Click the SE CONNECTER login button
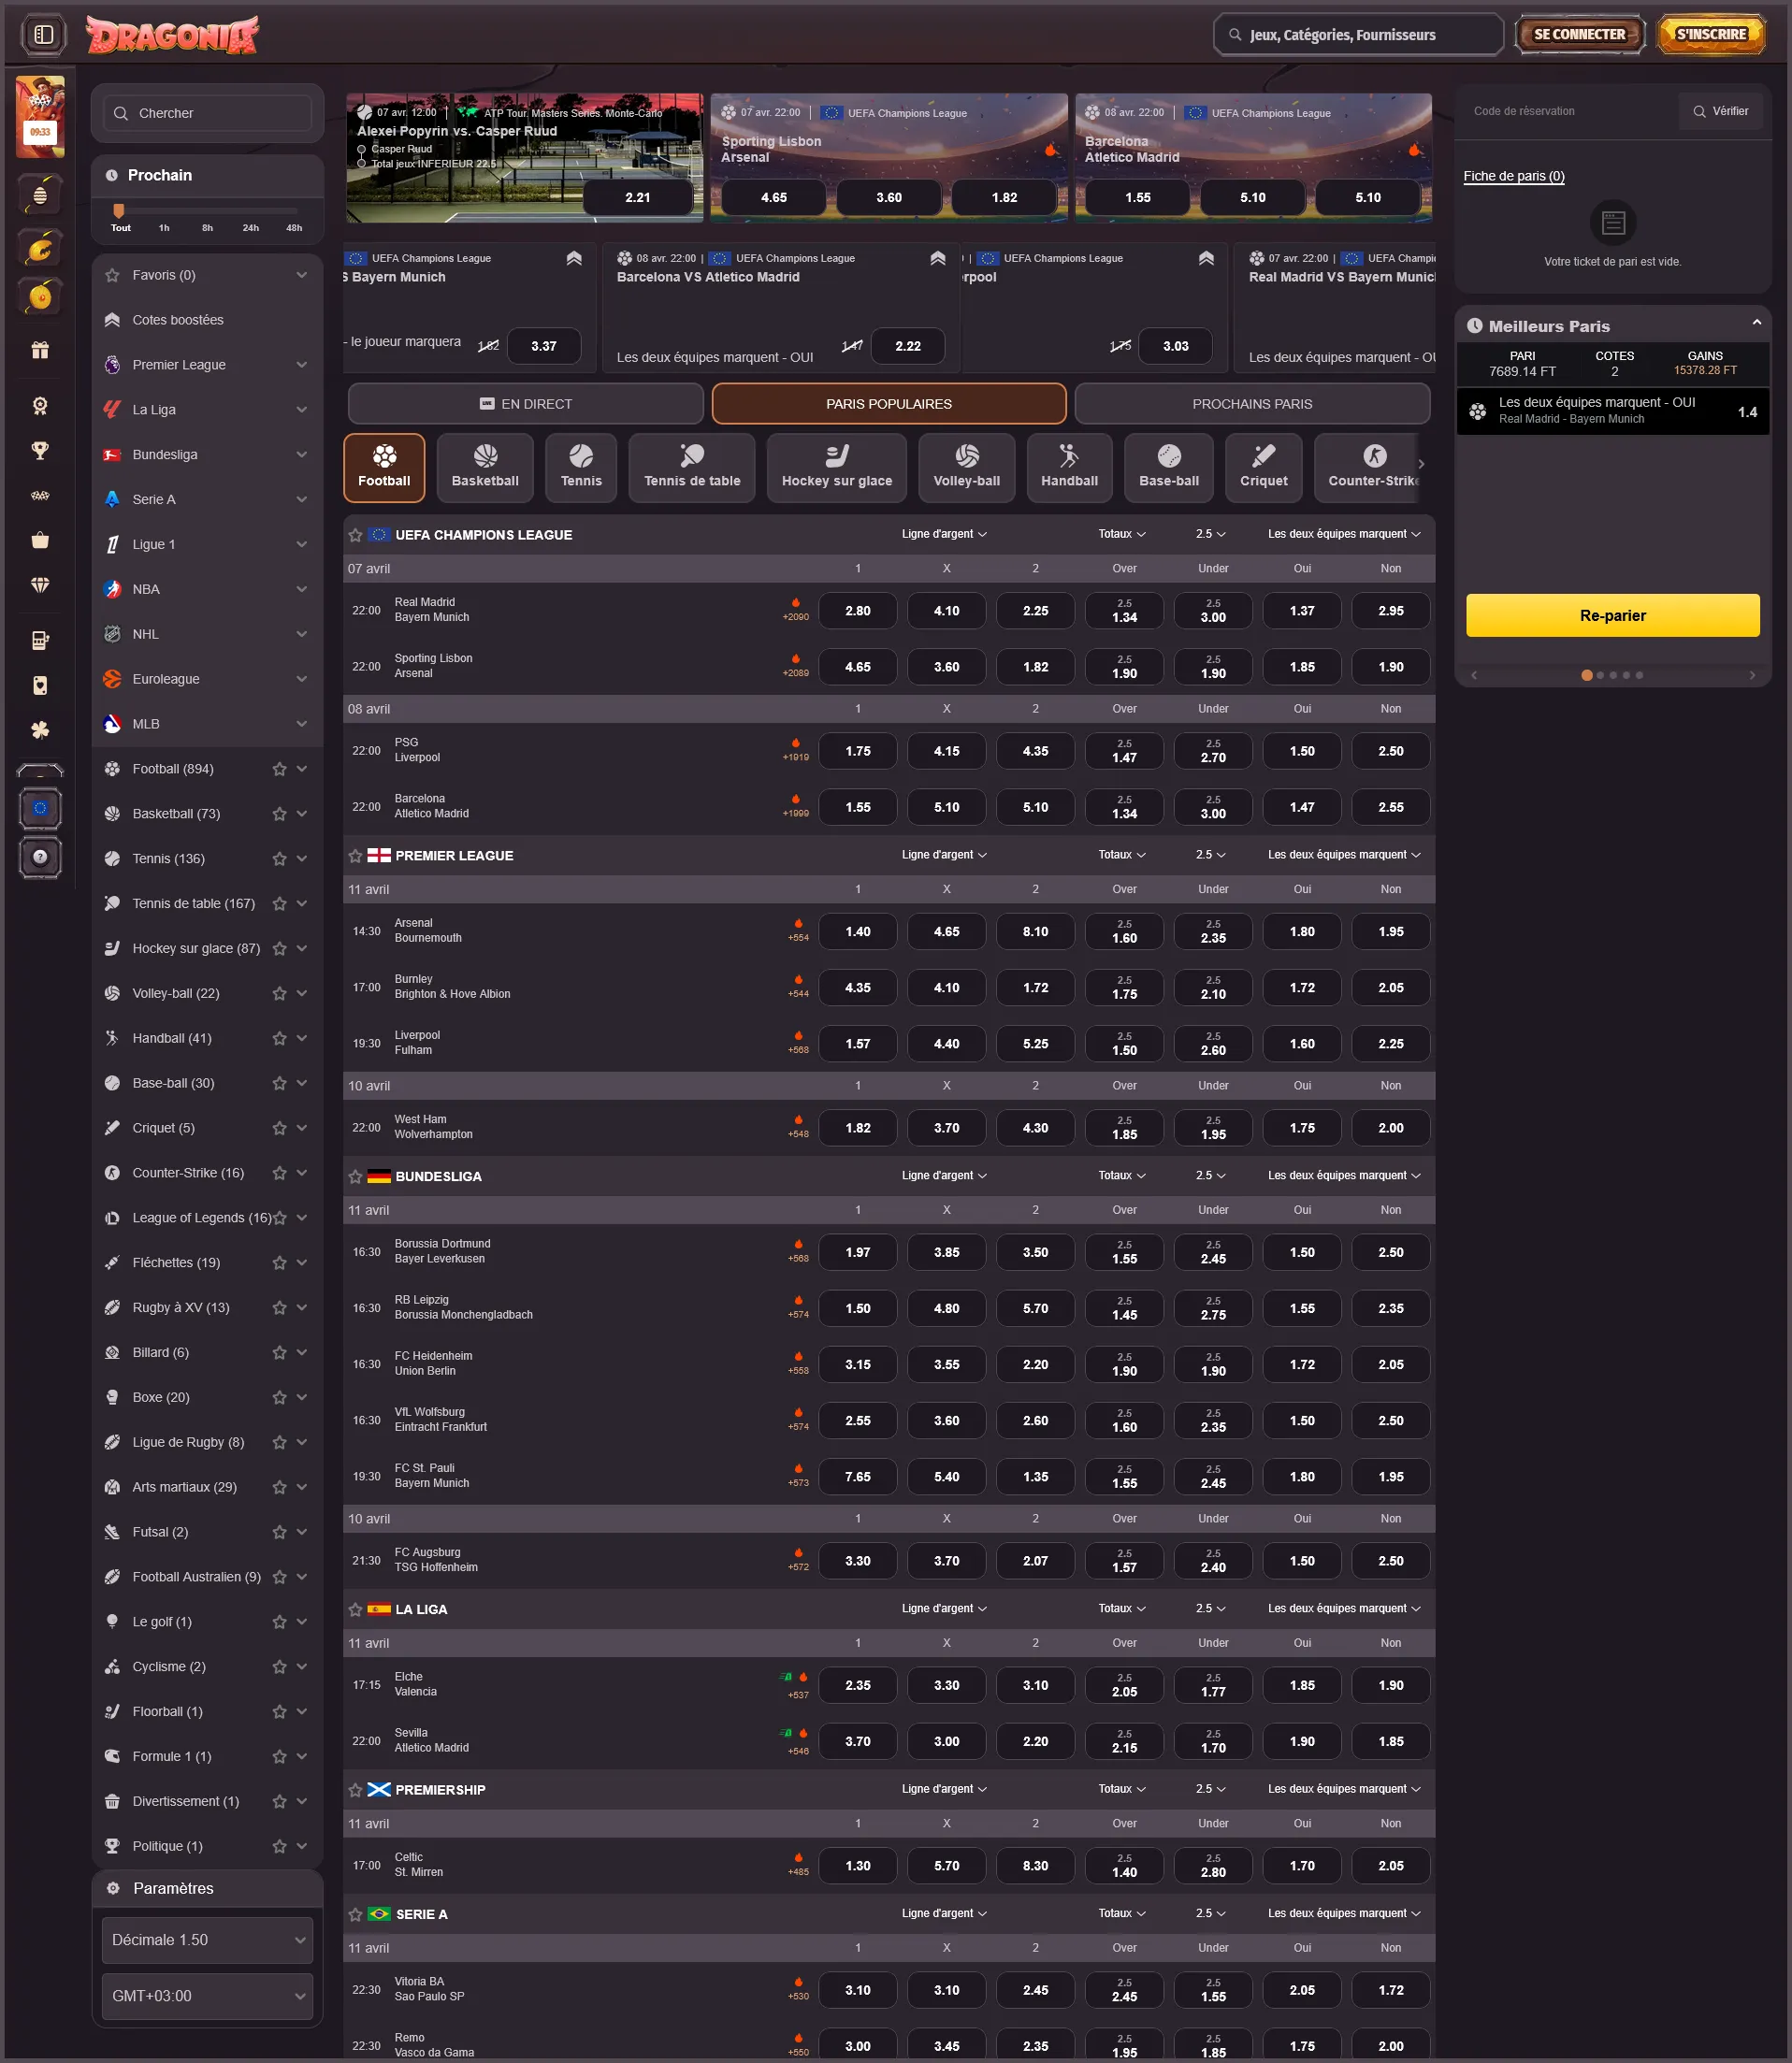The image size is (1792, 2063). coord(1578,35)
